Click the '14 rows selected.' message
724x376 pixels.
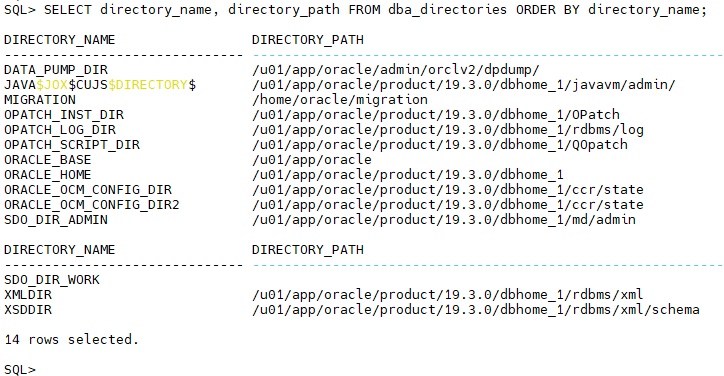72,340
